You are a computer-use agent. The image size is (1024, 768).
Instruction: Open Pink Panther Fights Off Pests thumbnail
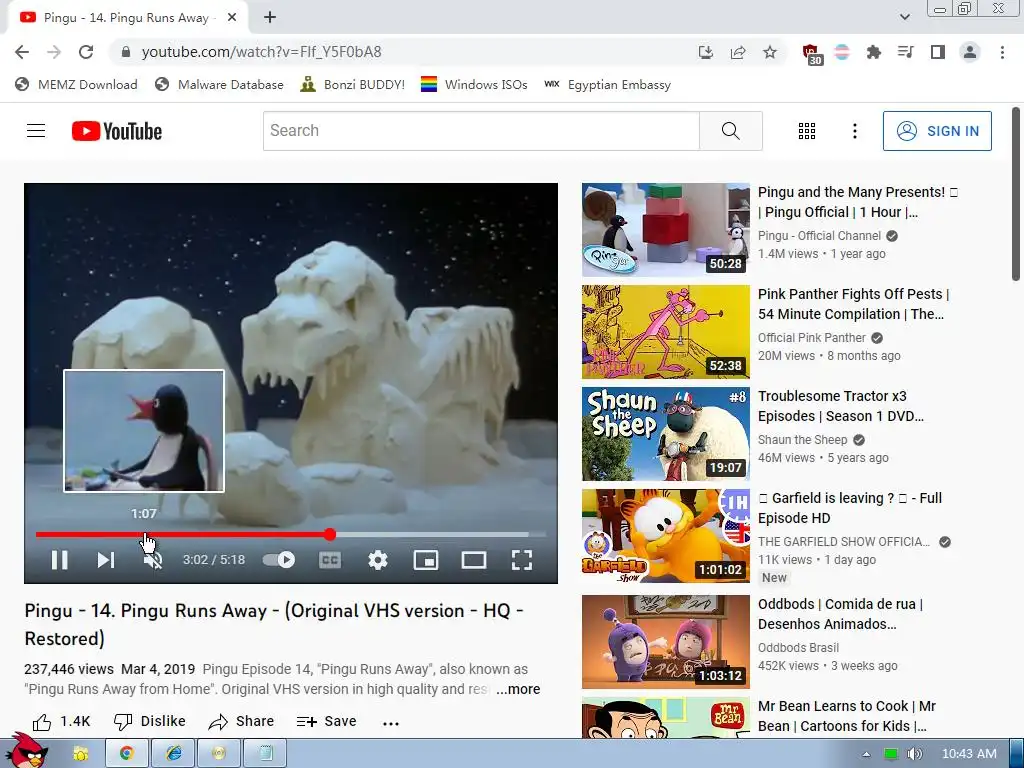pos(665,332)
